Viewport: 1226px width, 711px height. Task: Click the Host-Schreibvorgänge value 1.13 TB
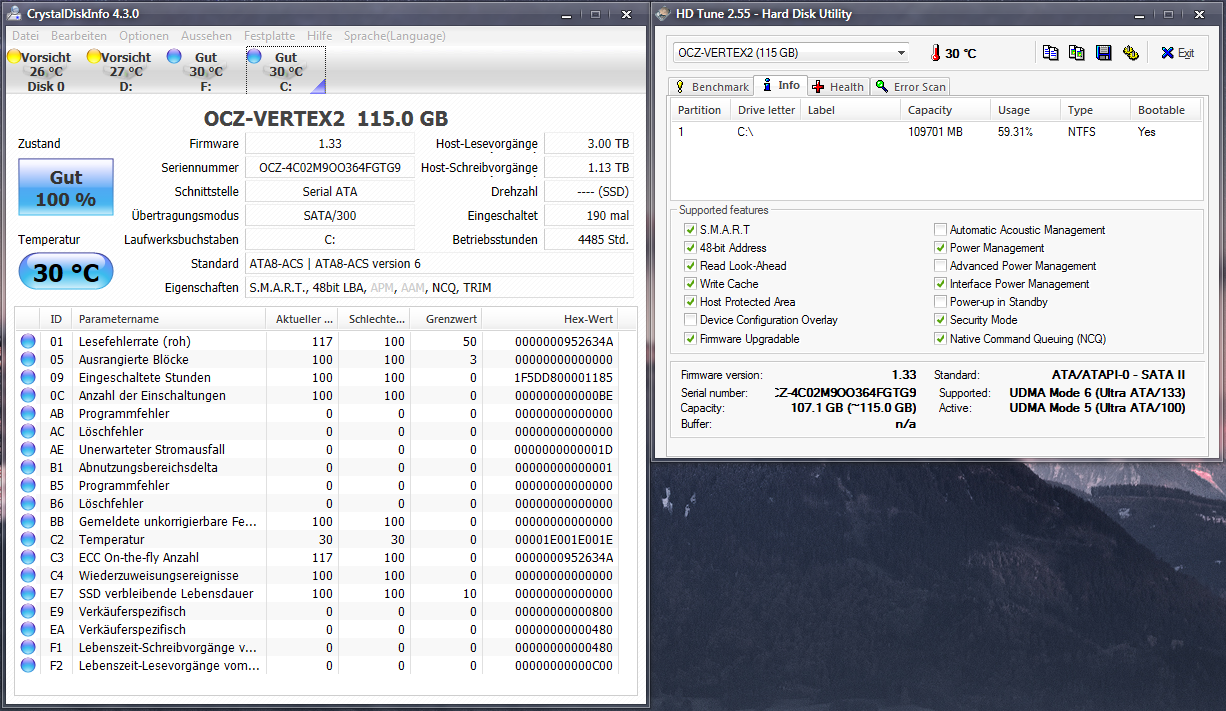(x=589, y=168)
